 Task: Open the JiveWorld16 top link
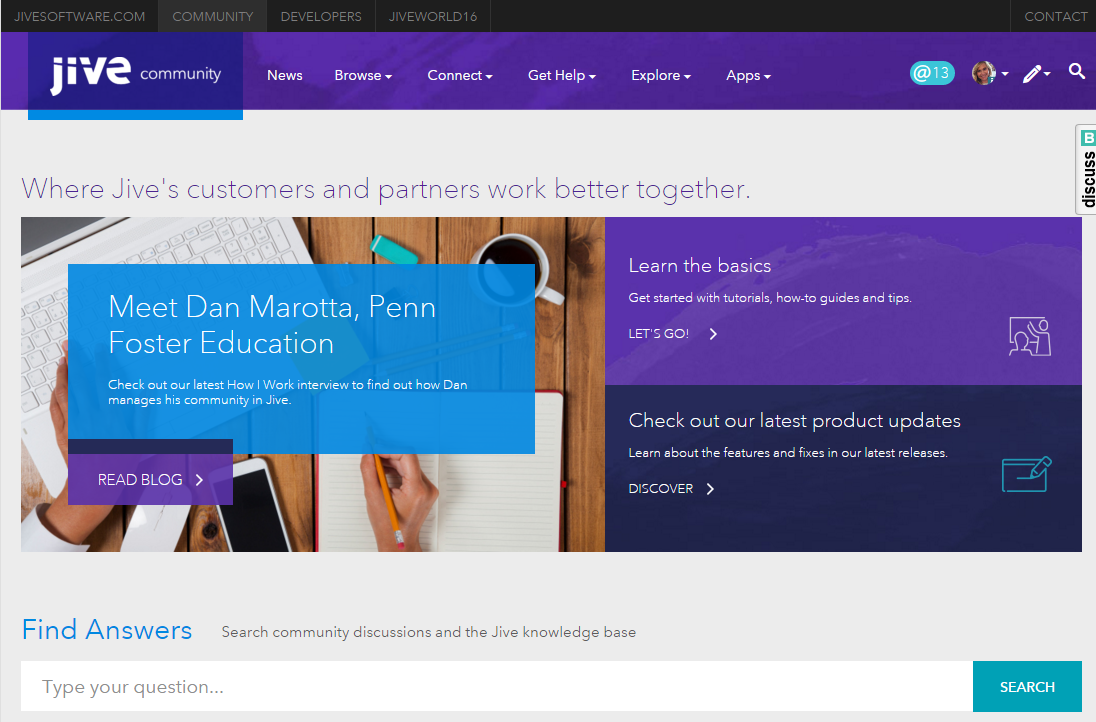tap(433, 16)
